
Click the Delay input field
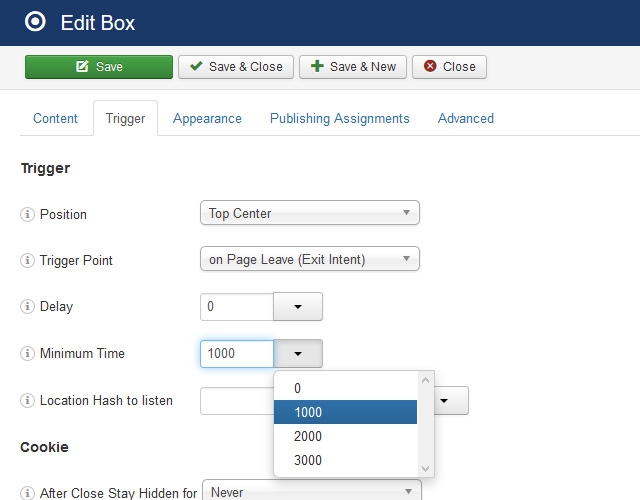237,307
